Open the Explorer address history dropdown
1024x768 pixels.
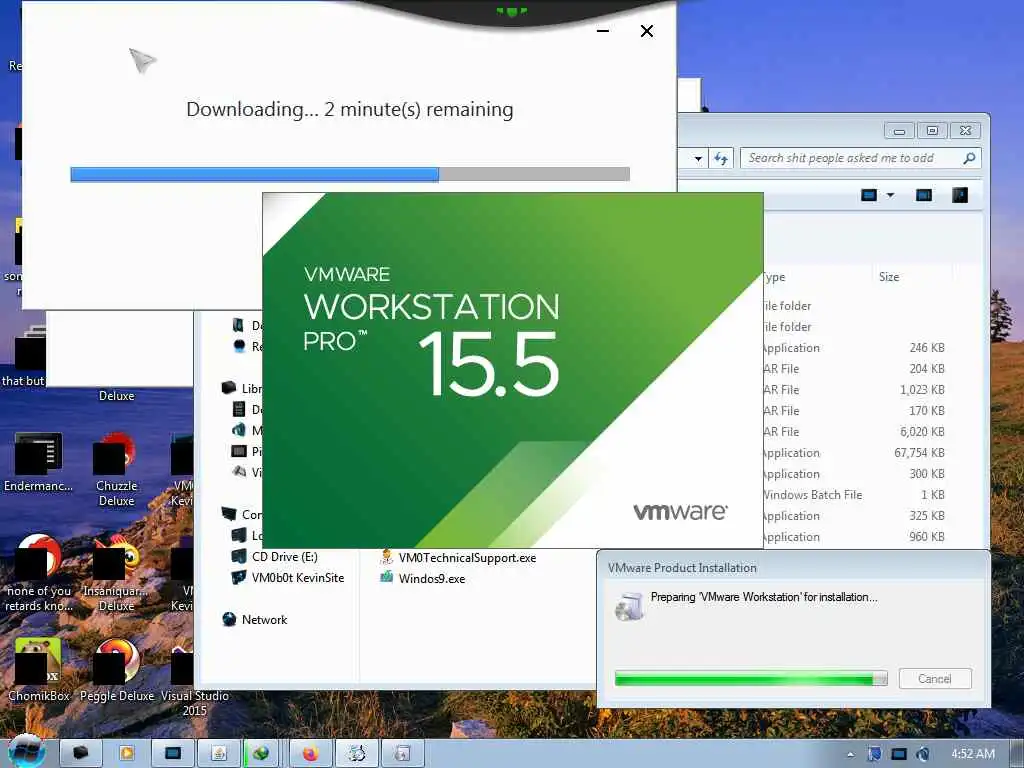point(698,159)
